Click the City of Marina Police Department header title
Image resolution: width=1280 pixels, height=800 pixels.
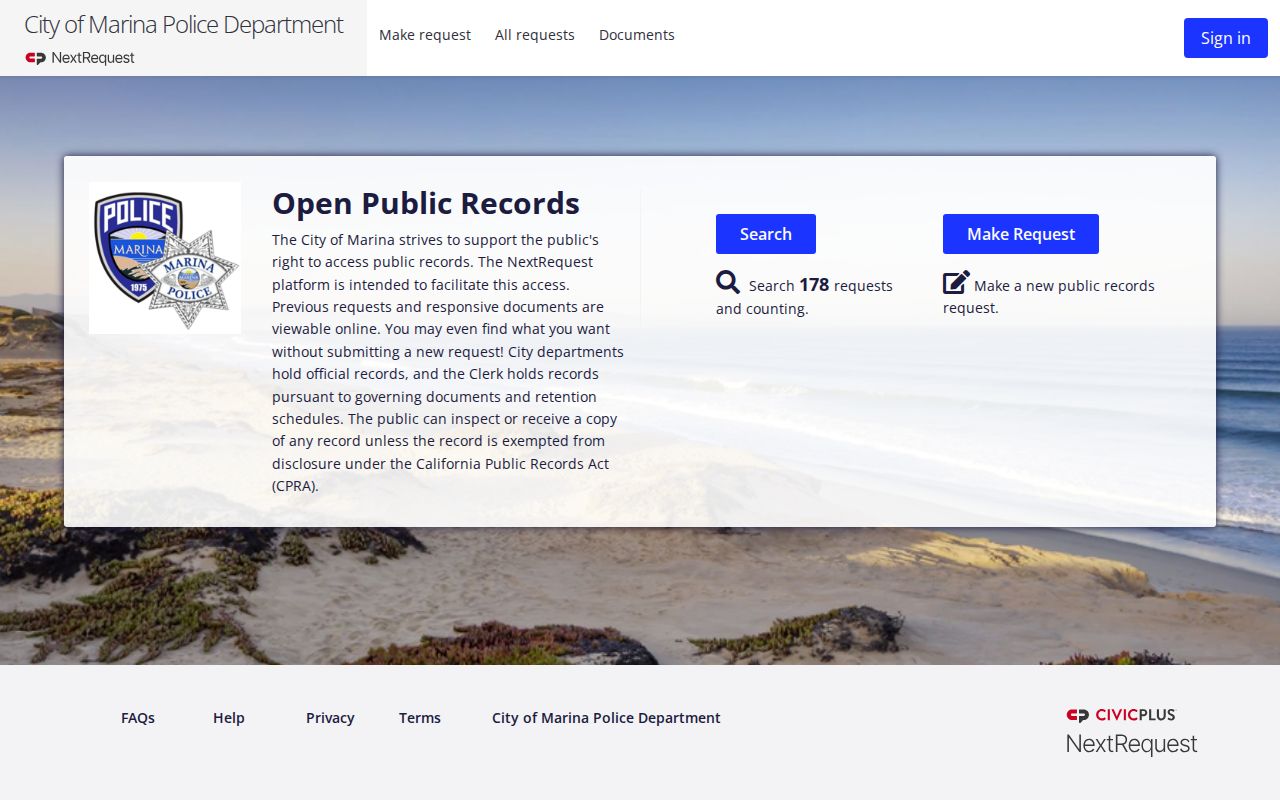pos(184,25)
